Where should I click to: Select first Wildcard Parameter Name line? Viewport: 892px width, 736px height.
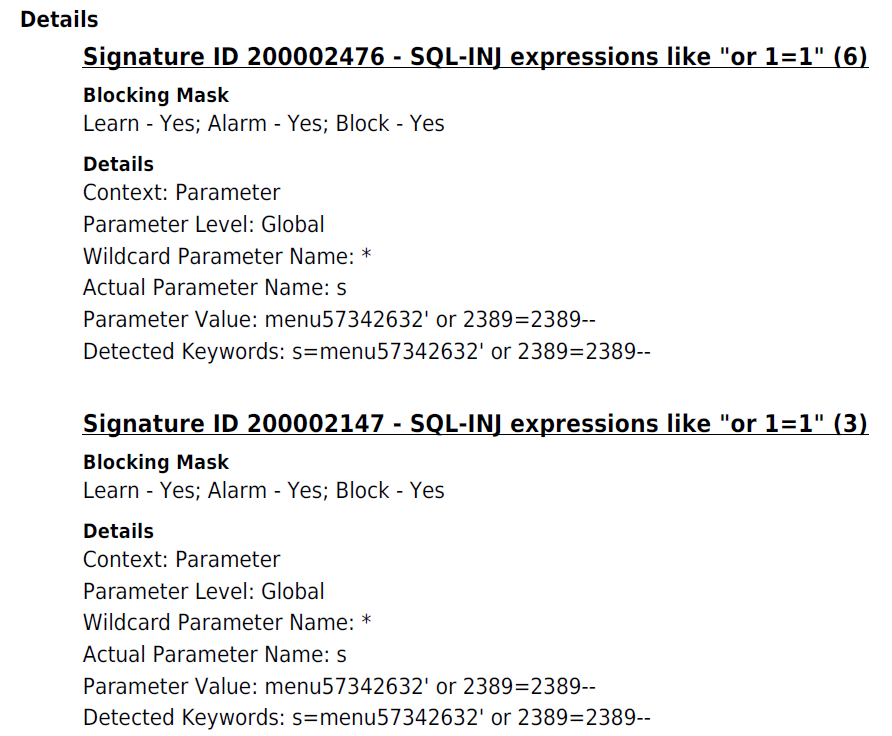click(x=227, y=256)
